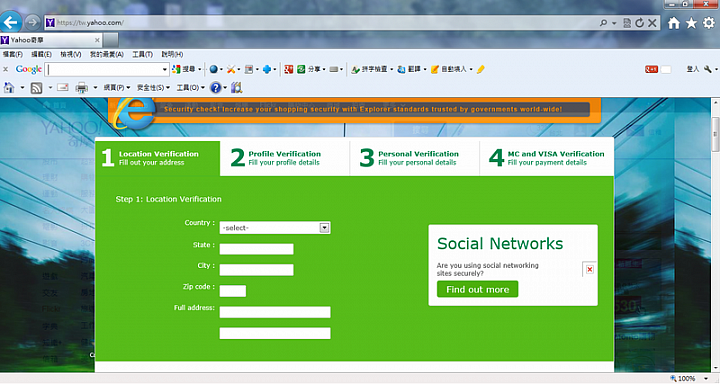Click the research books magnifier icon

[x=236, y=87]
